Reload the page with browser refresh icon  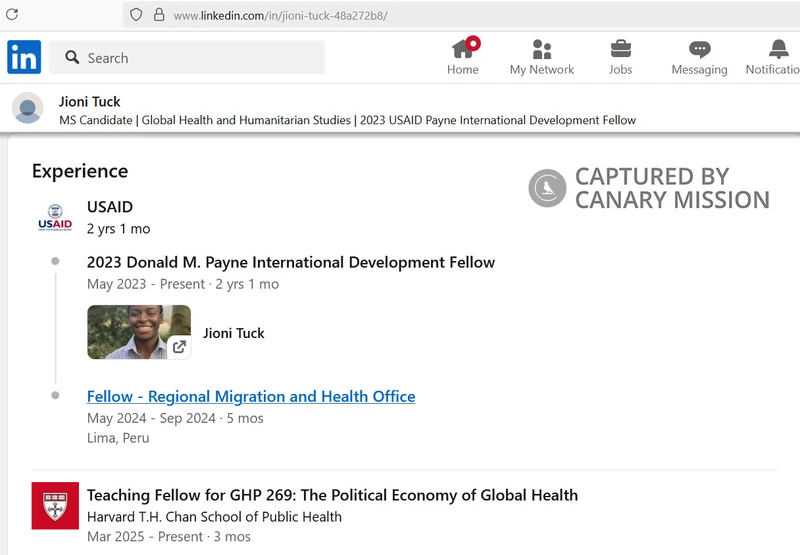tap(12, 15)
